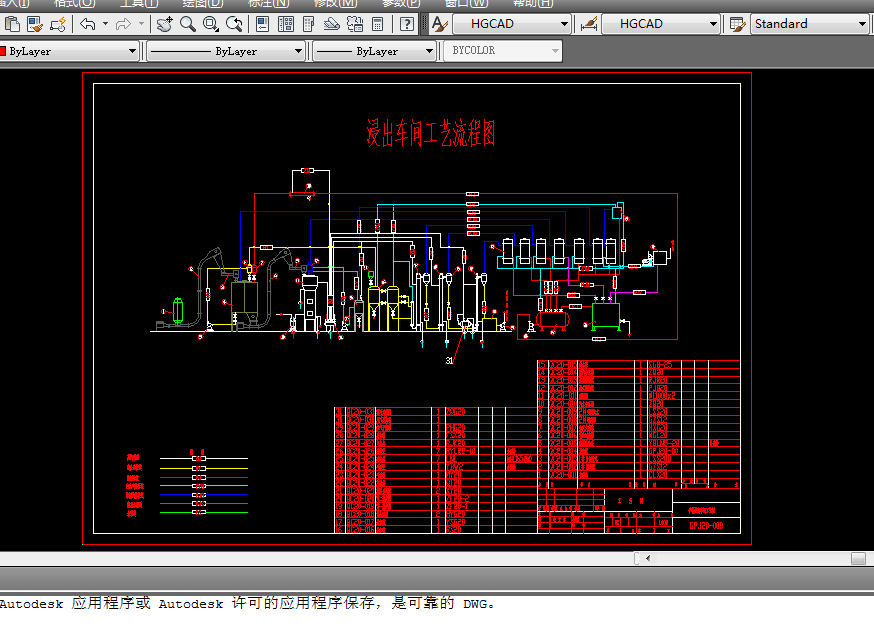Open the Properties palette icon

[x=263, y=24]
